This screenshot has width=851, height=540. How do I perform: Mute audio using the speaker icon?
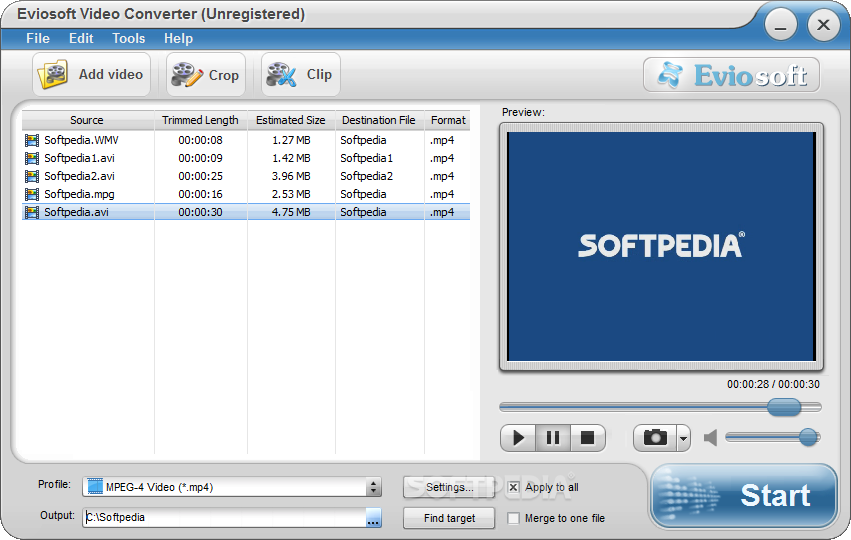[710, 438]
